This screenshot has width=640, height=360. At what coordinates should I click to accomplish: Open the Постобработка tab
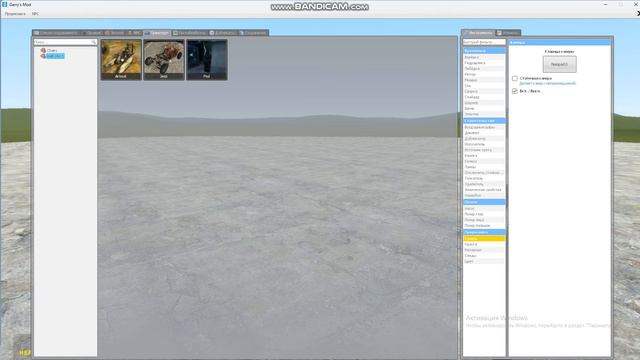[189, 33]
